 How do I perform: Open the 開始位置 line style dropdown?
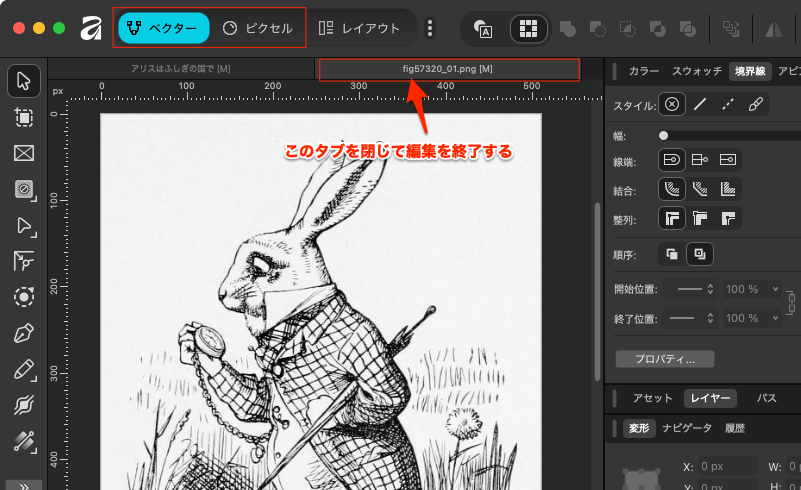coord(688,289)
